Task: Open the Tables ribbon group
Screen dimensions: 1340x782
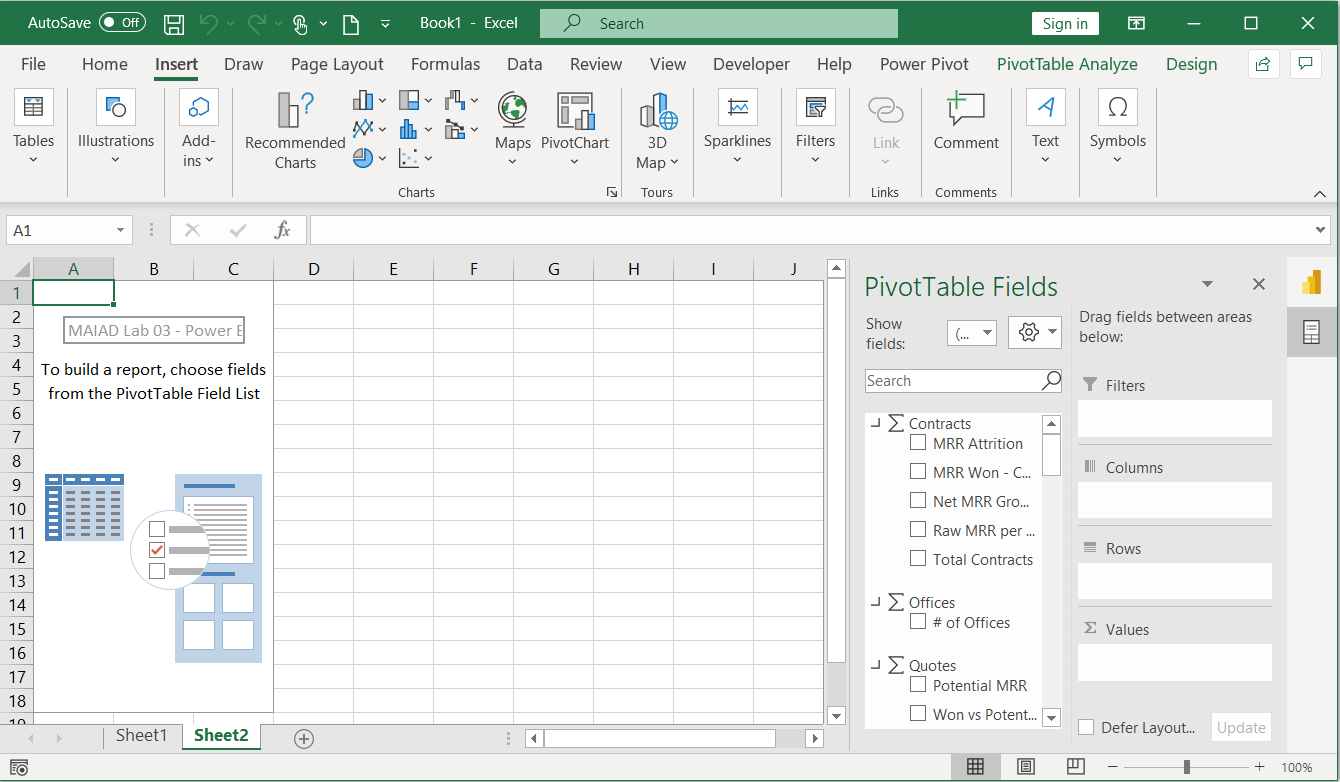Action: (x=33, y=127)
